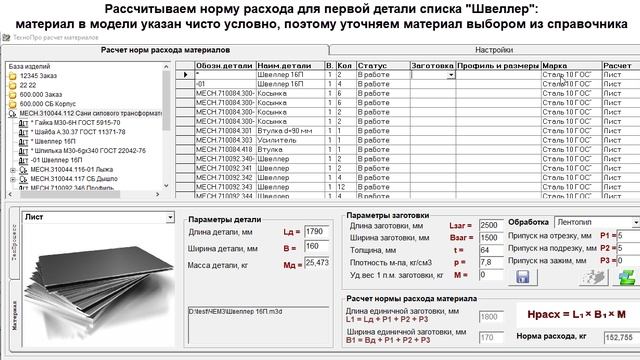Click part icon next to Гайка М30-6Н
640x360 pixels.
(x=24, y=123)
